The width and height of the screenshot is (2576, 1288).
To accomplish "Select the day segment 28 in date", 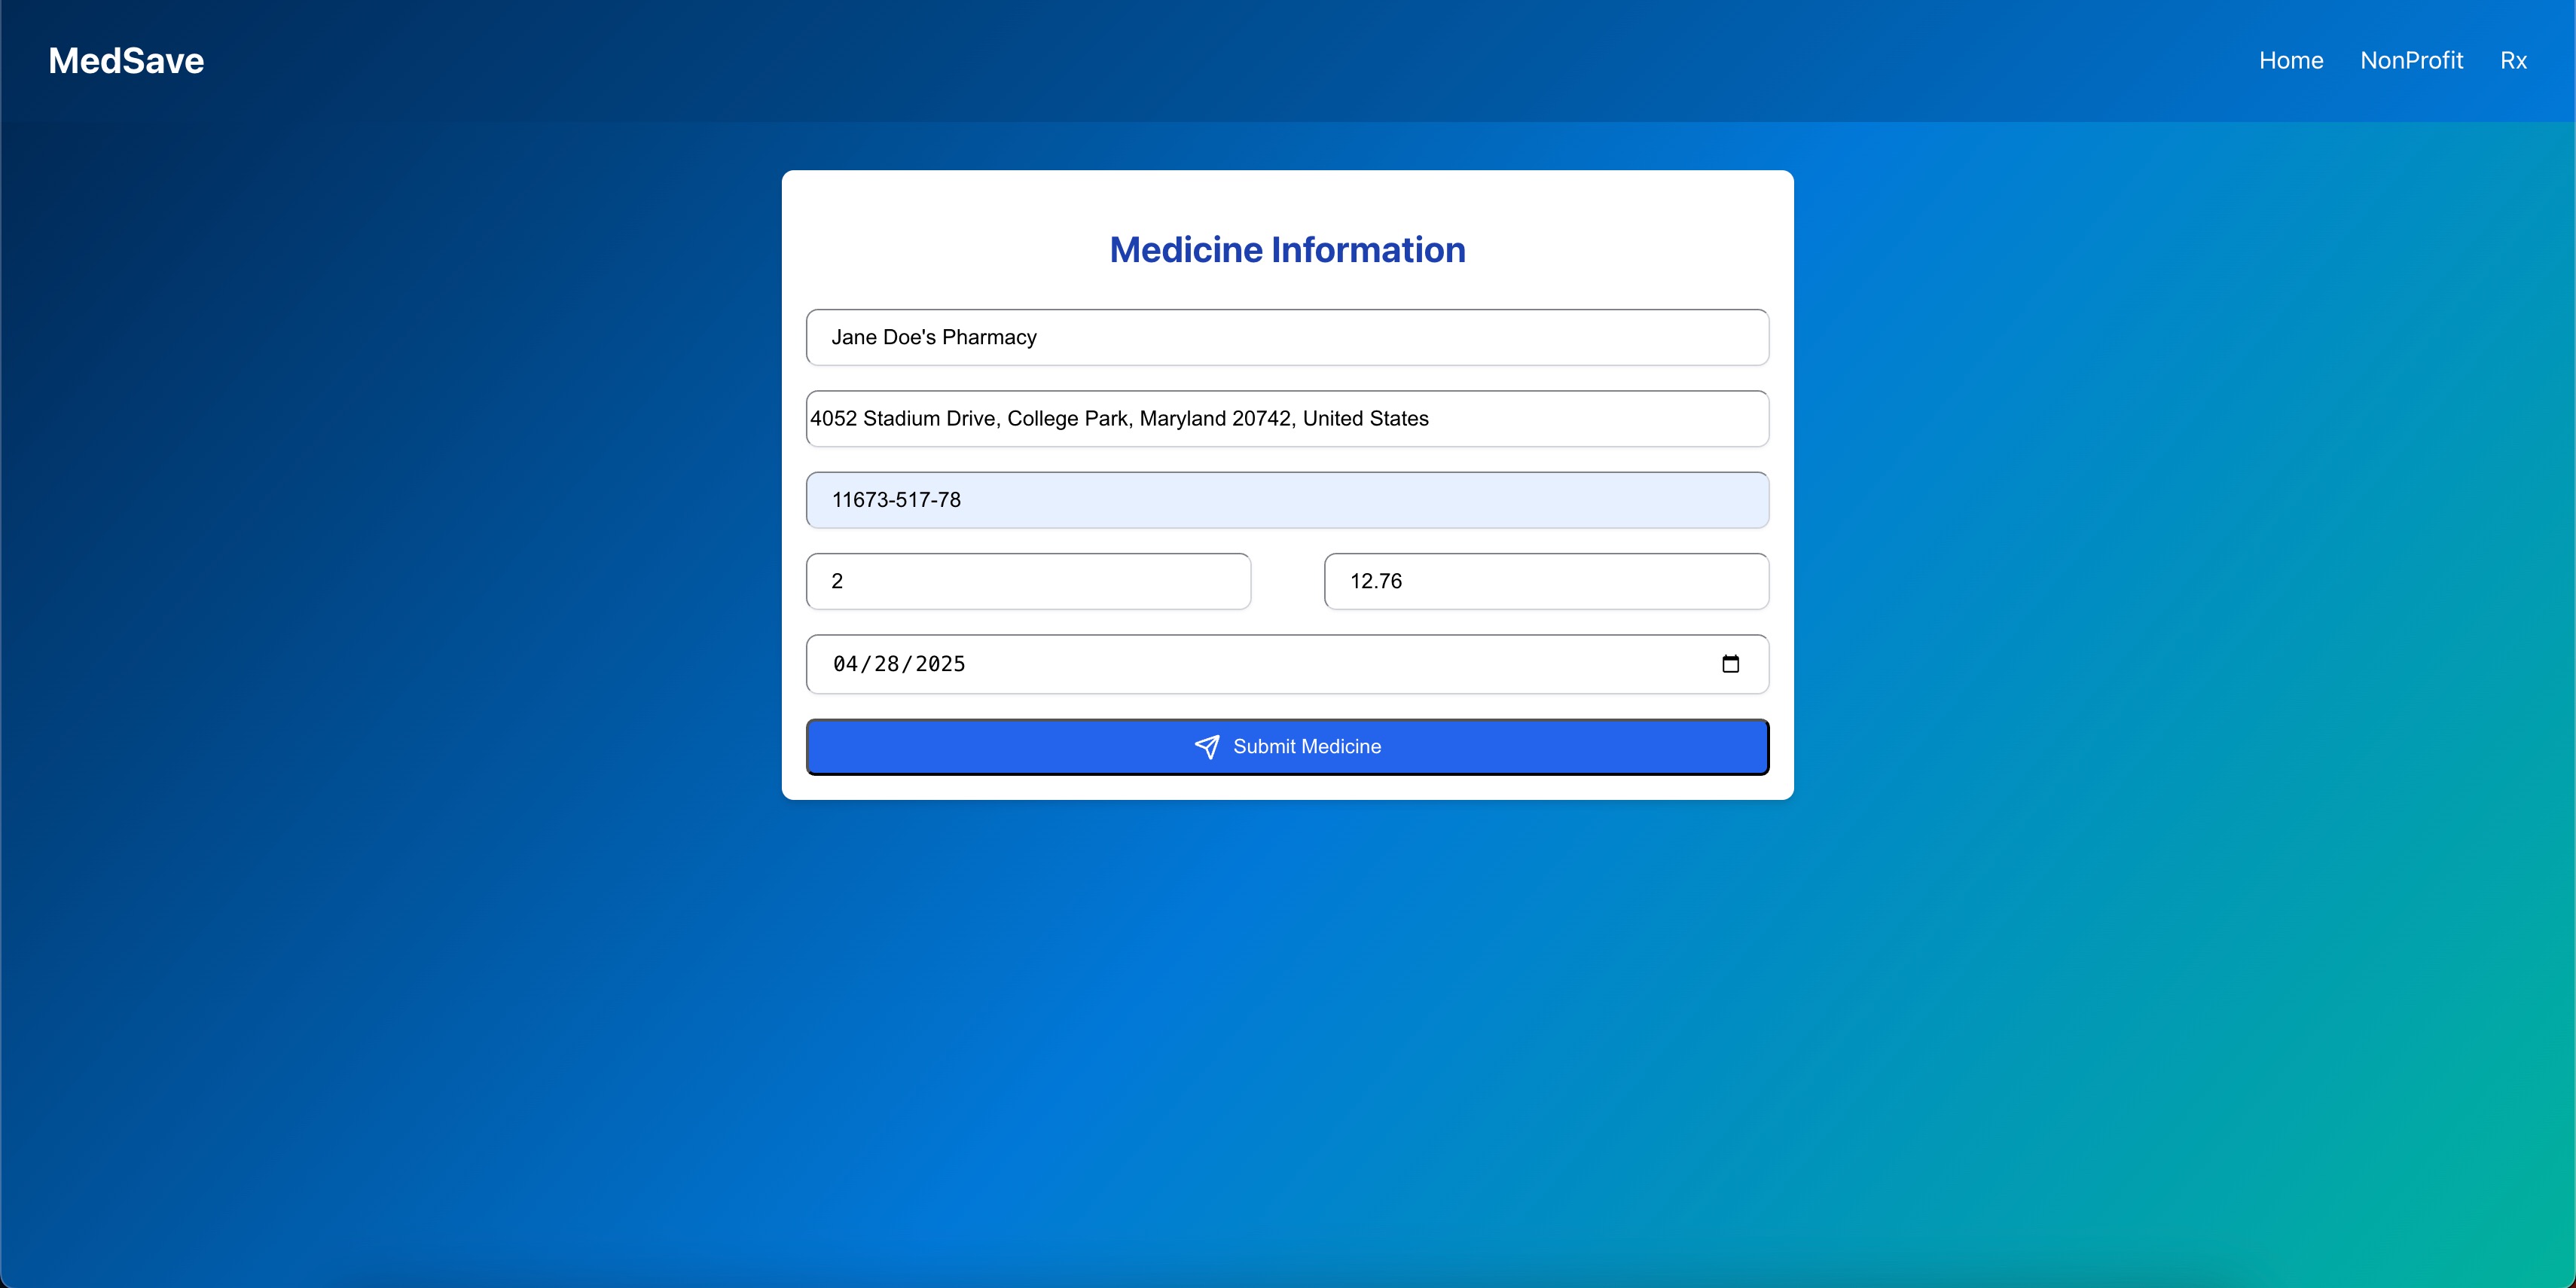I will pyautogui.click(x=886, y=664).
